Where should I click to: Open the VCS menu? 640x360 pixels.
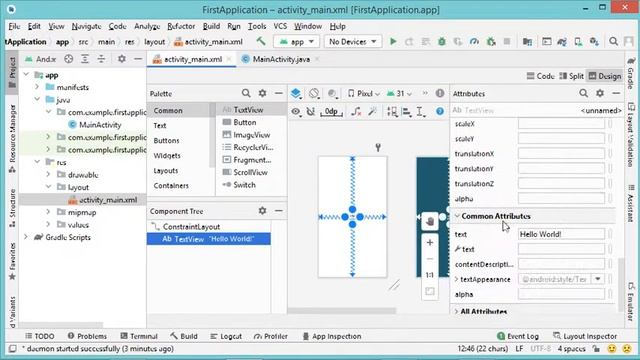pyautogui.click(x=280, y=26)
